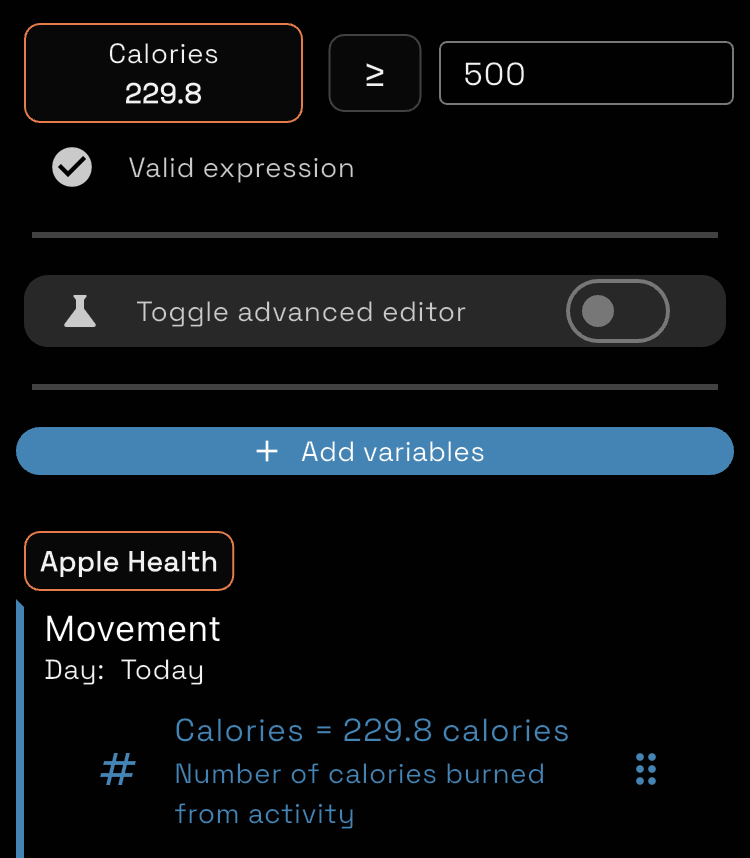
Task: Click the 229.8 value in the Calories chip
Action: click(x=163, y=93)
